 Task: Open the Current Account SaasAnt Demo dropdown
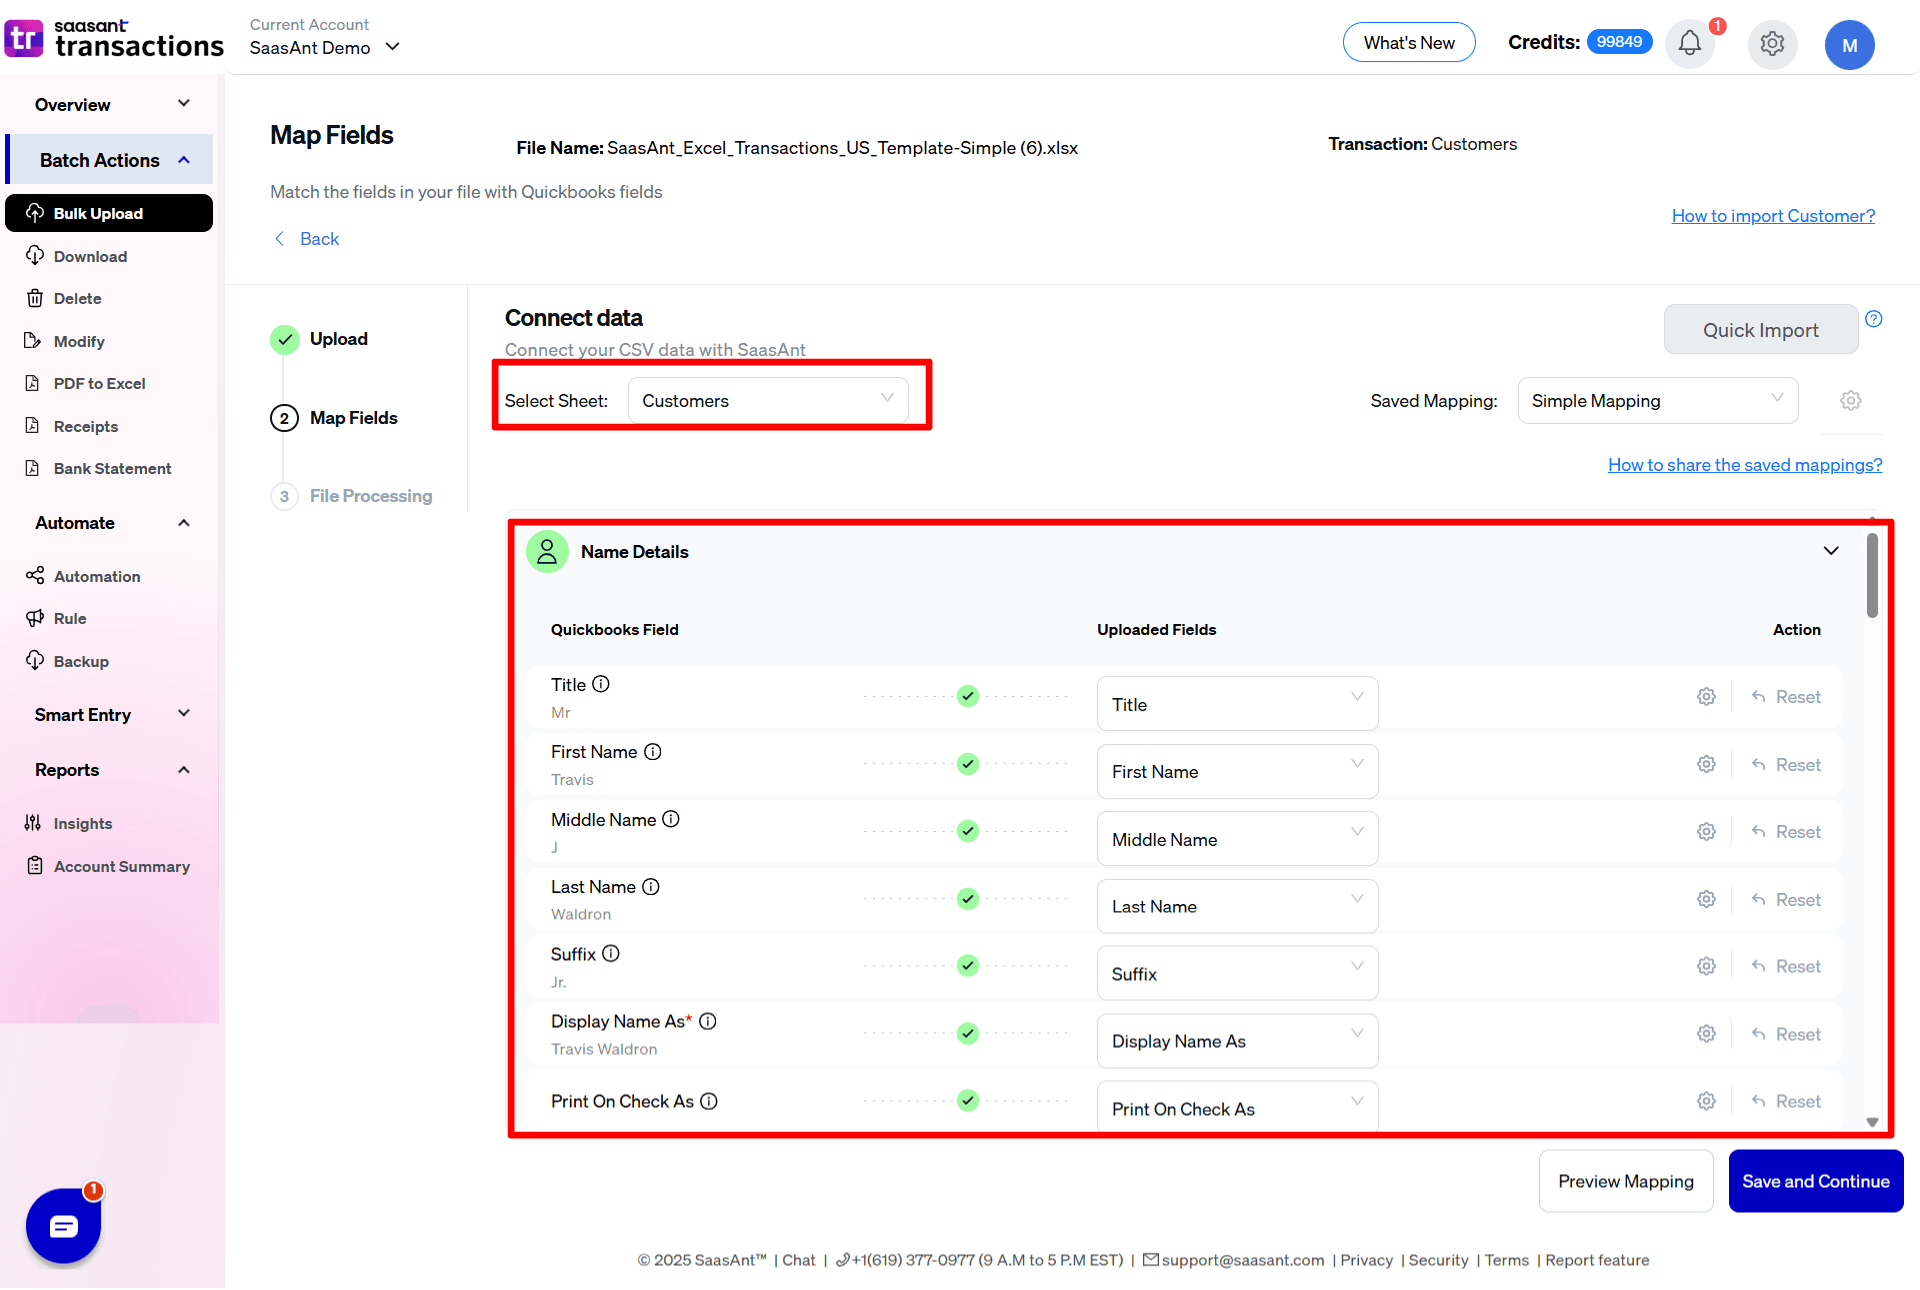pos(324,47)
